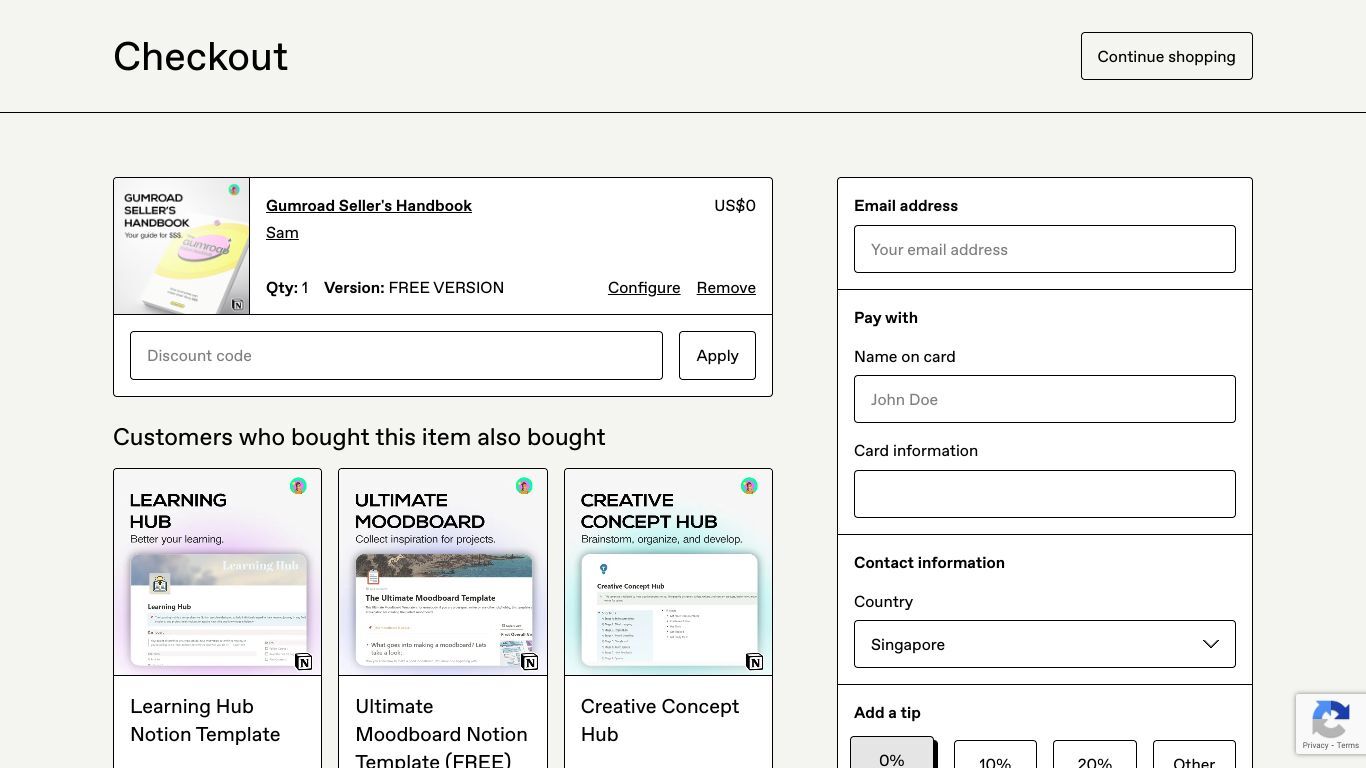
Task: Open the Creative Concept Hub product thumbnail
Action: (668, 572)
